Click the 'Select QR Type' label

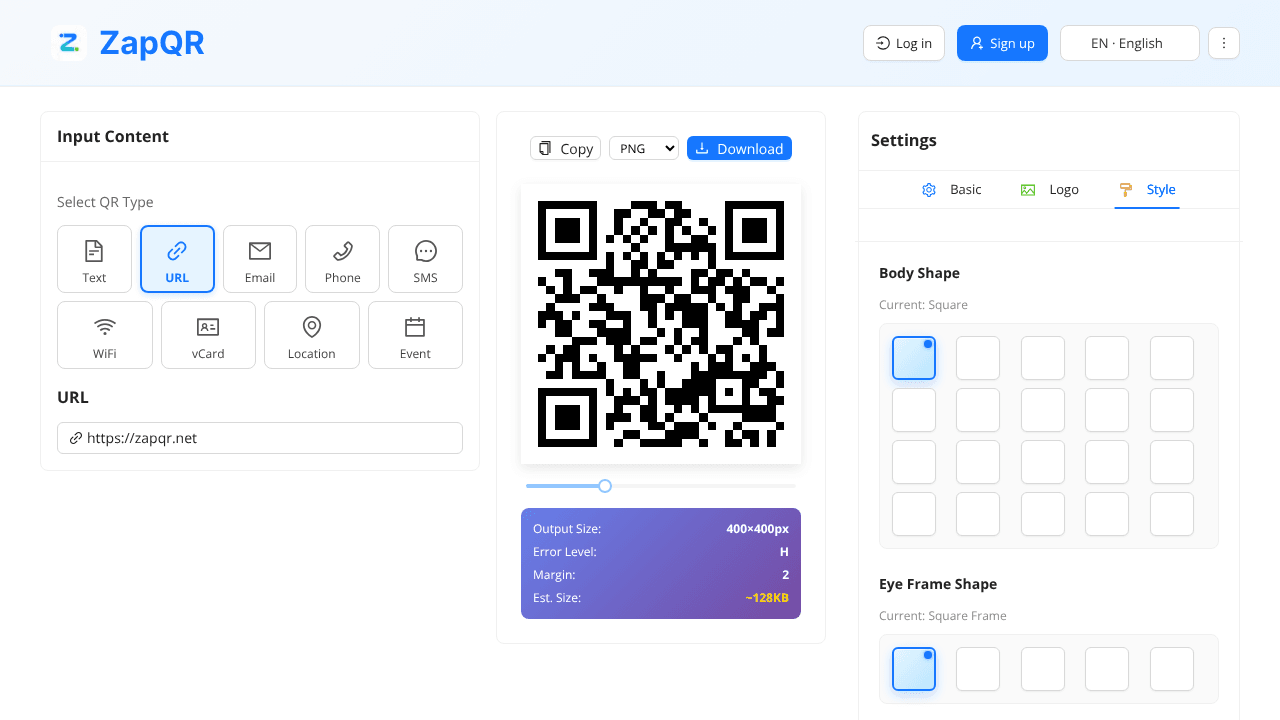(105, 202)
